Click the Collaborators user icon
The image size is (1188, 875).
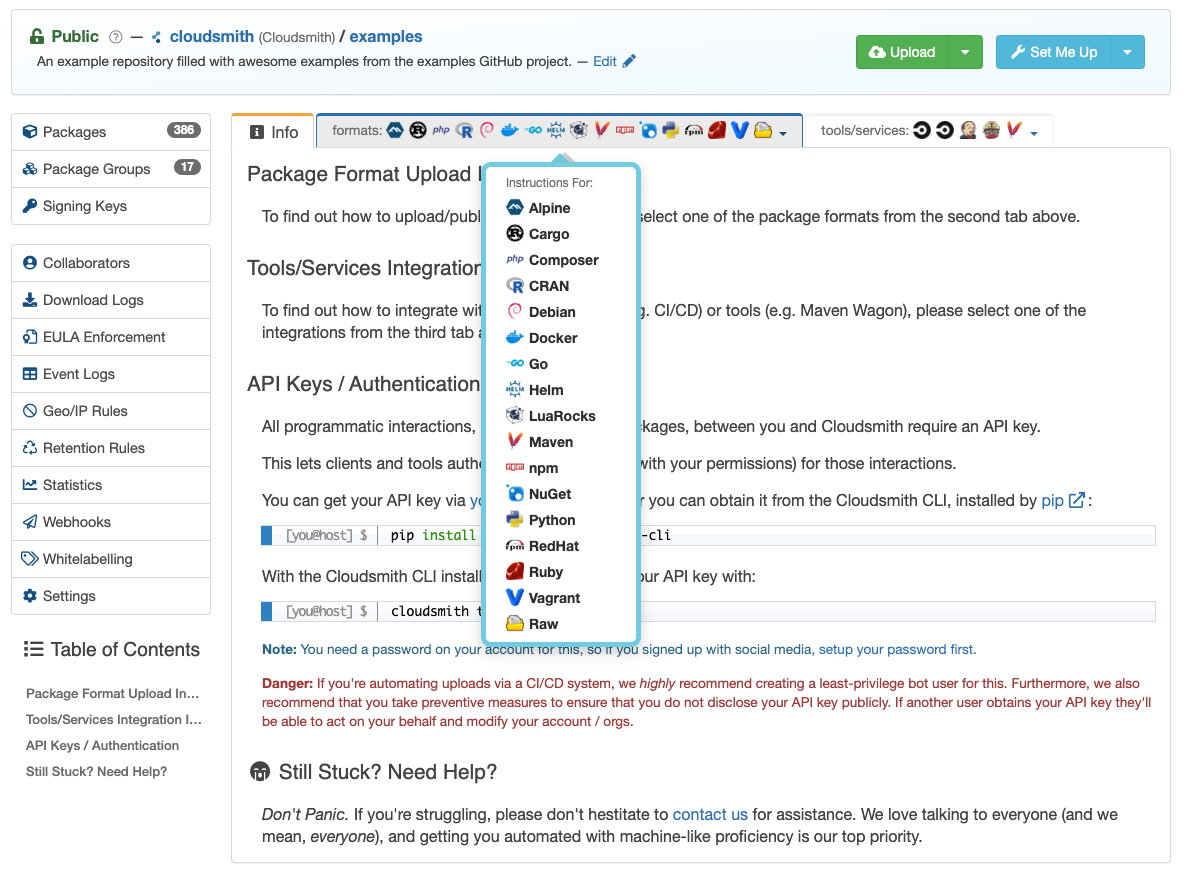[30, 262]
